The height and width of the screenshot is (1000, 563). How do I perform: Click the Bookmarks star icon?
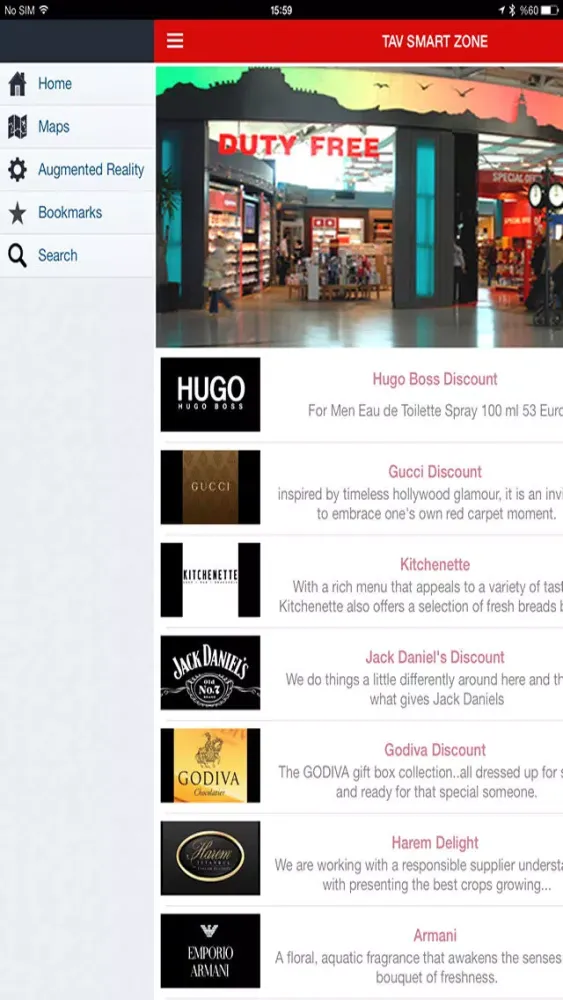(17, 213)
